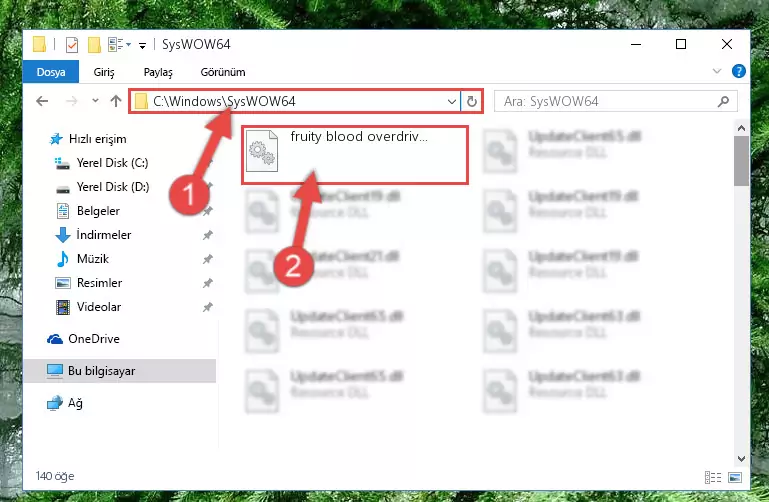The image size is (769, 502).
Task: Click the search magnifier icon
Action: [x=723, y=101]
